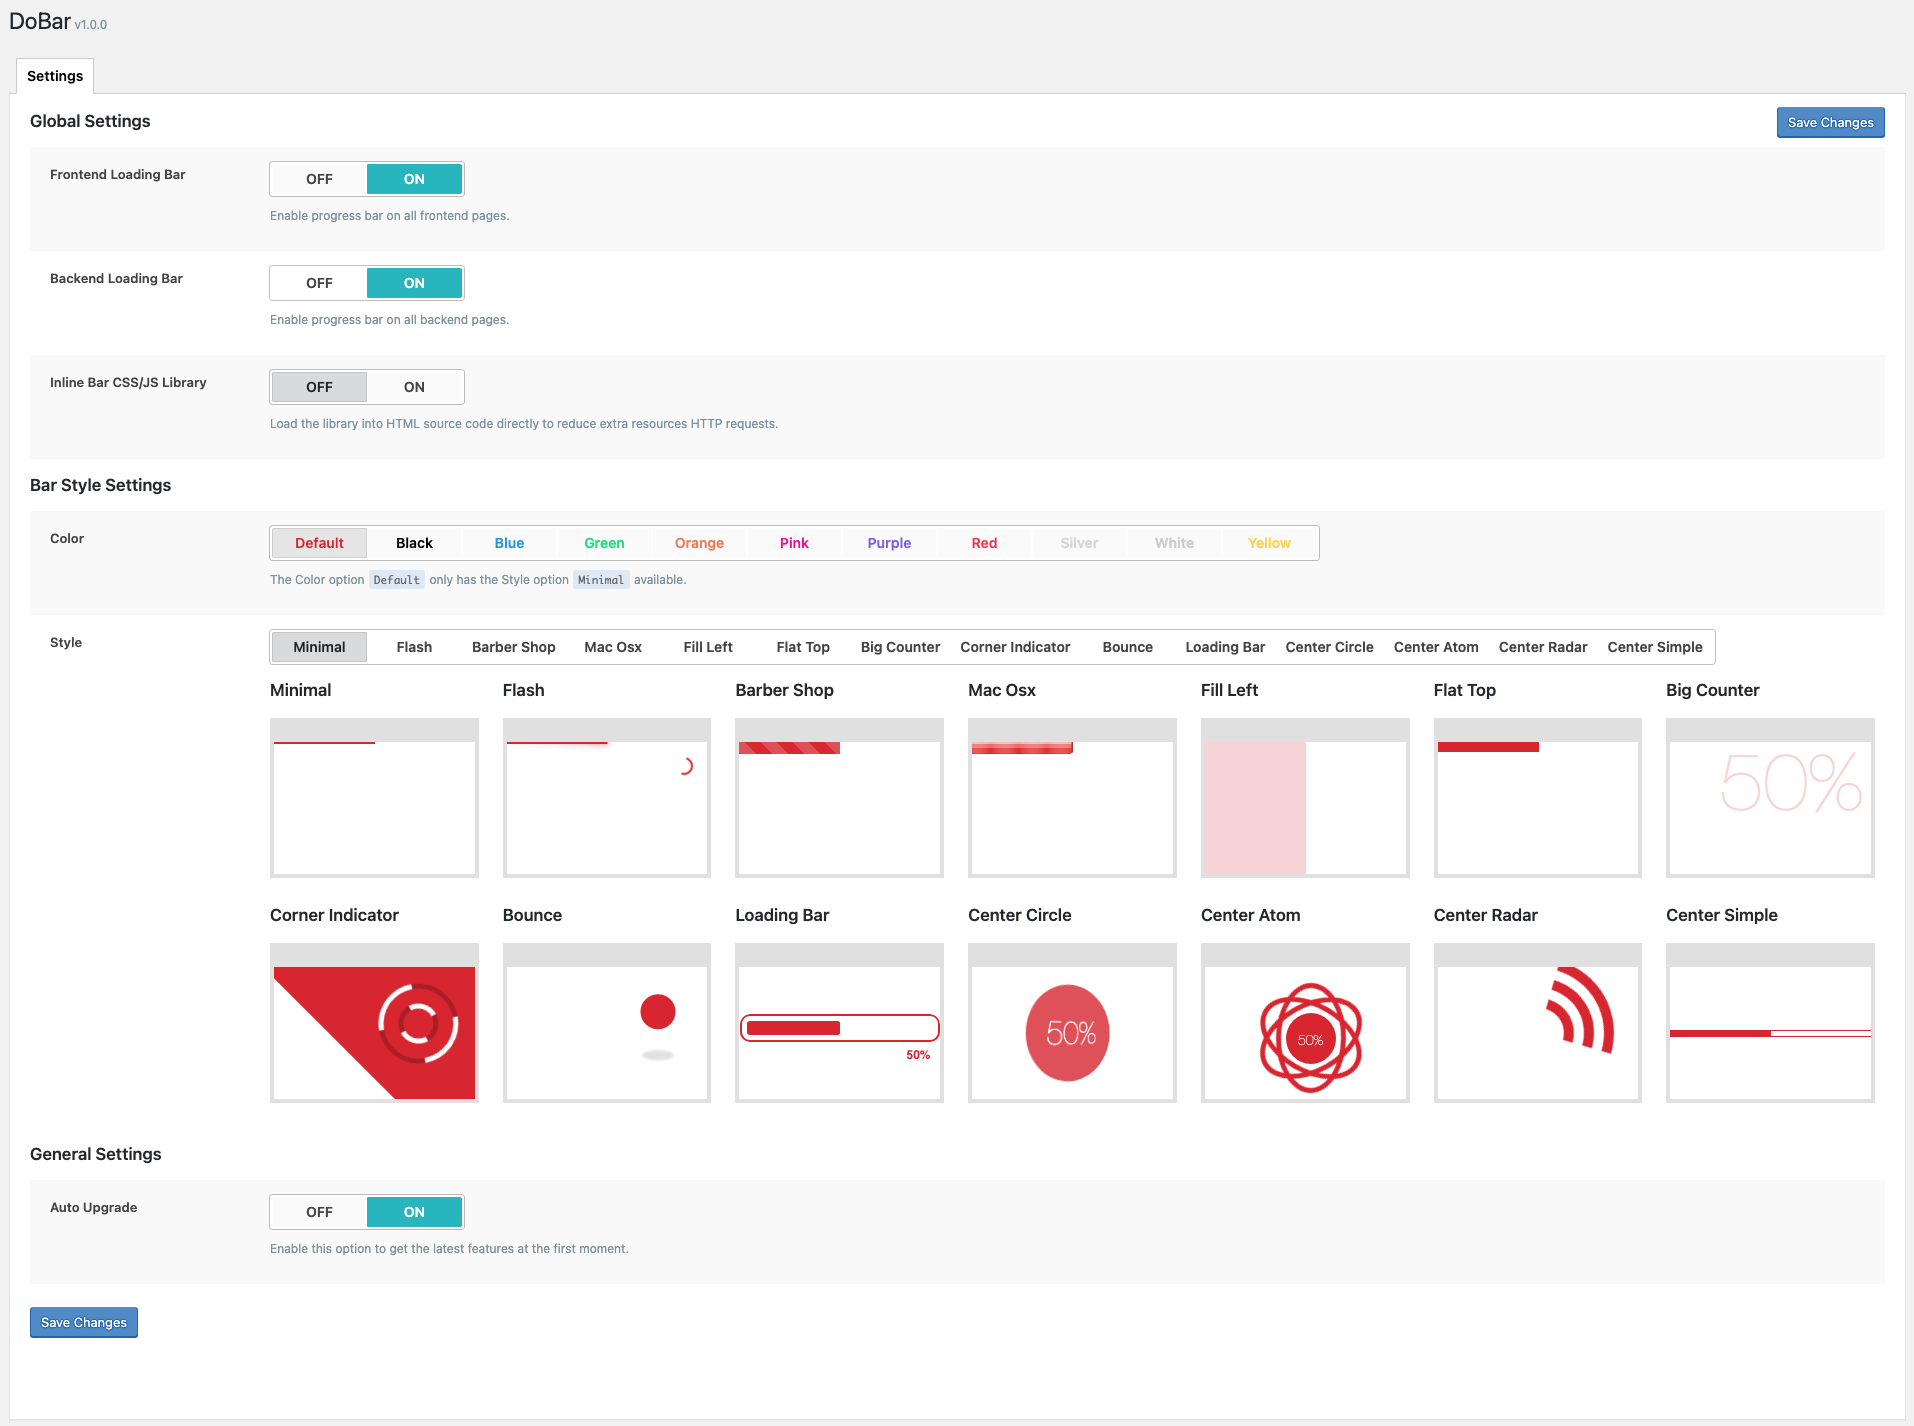The width and height of the screenshot is (1914, 1426).
Task: Pick the Pink color option
Action: 794,543
